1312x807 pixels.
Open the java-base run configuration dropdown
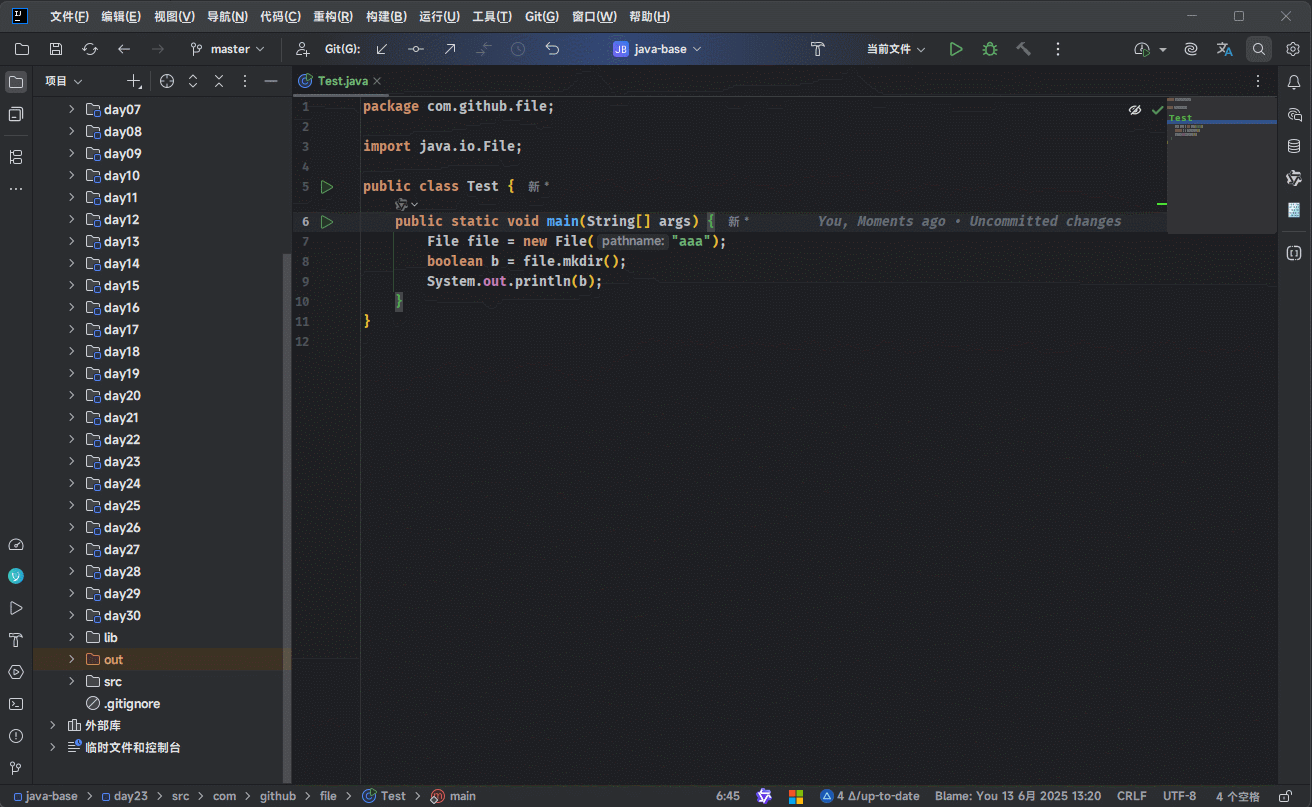point(658,49)
